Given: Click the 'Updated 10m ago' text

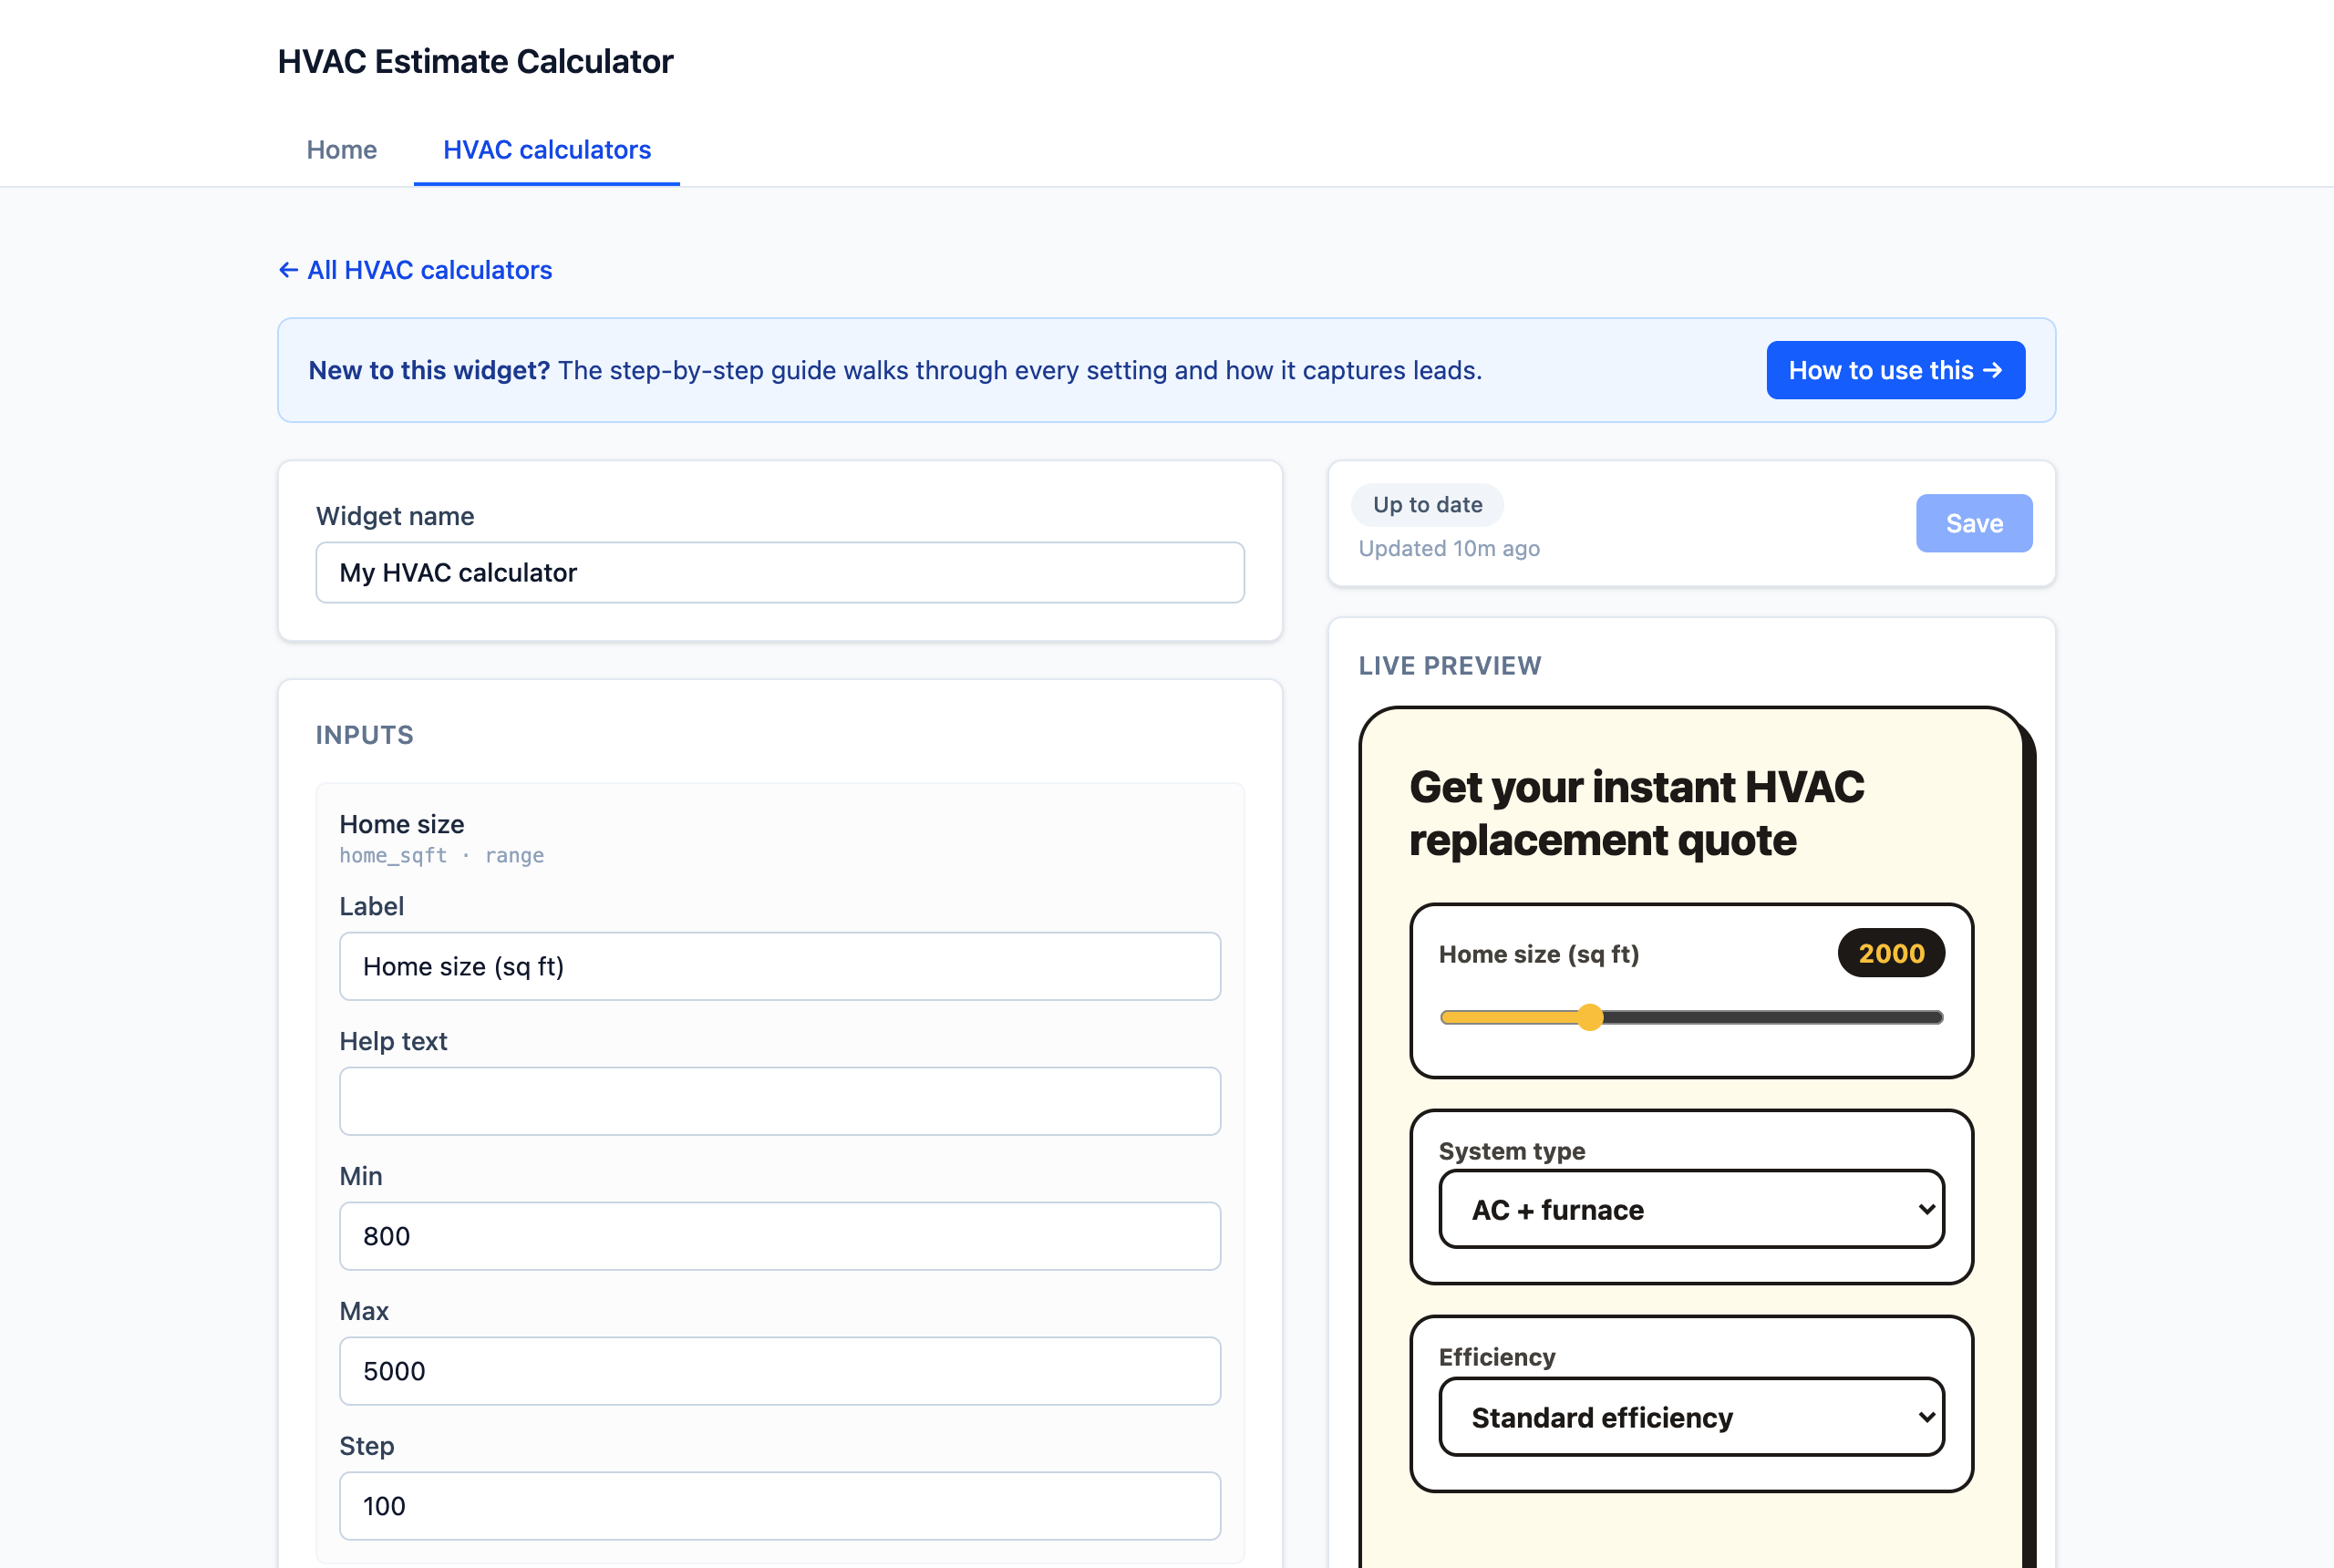Looking at the screenshot, I should [x=1448, y=548].
